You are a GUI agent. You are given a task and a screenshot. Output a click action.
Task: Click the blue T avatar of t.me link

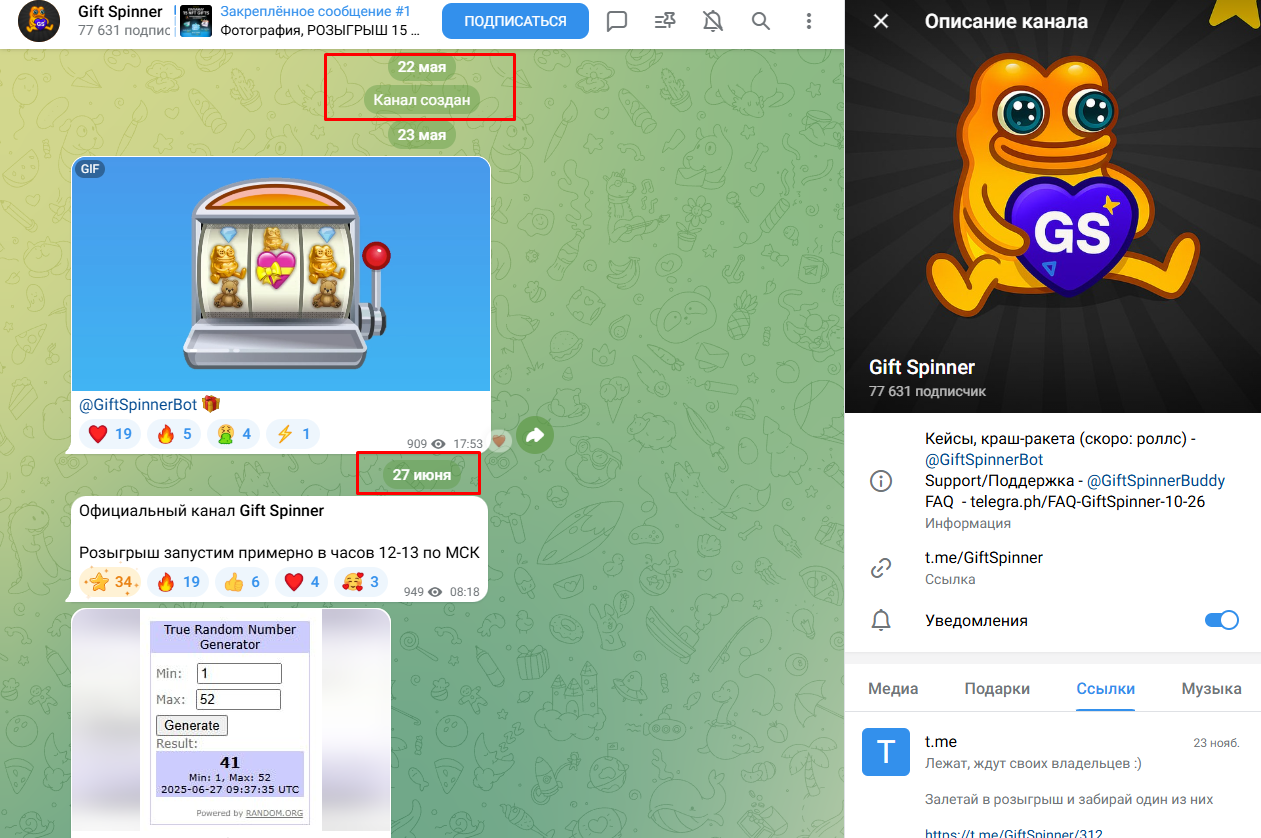886,752
